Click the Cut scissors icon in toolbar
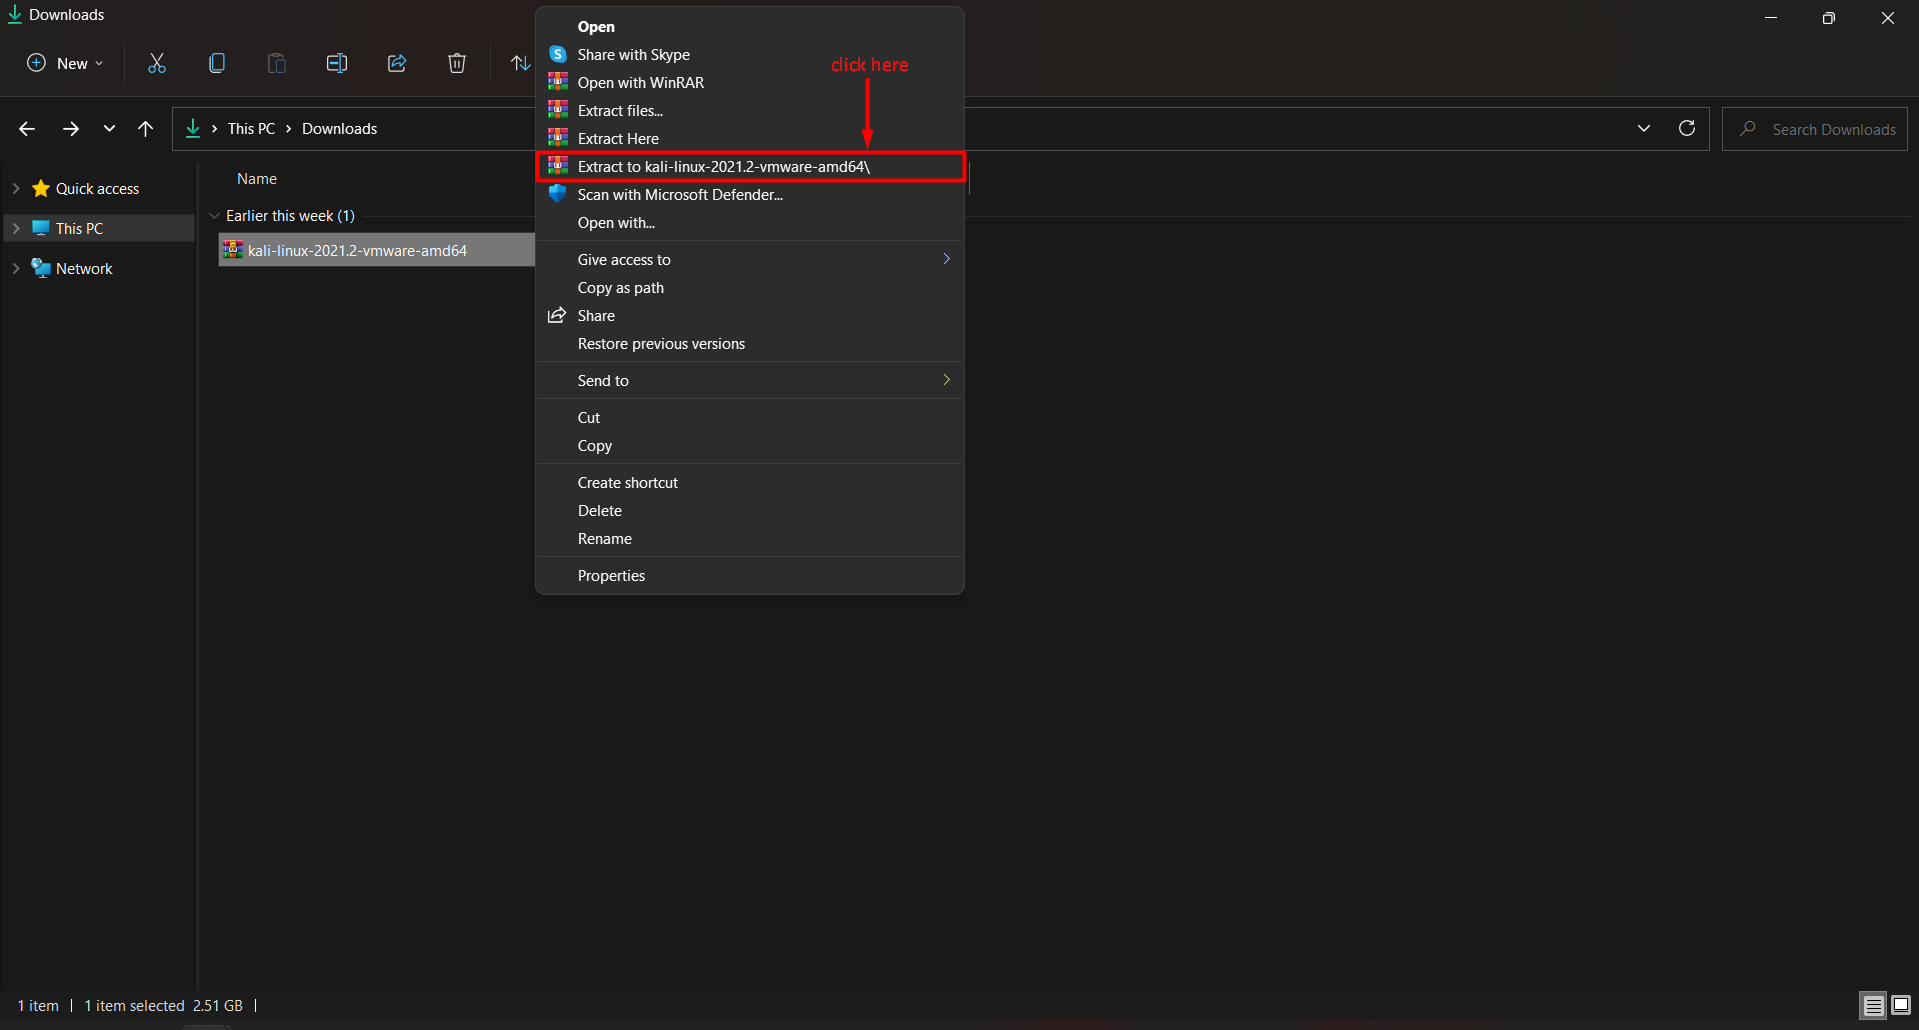The height and width of the screenshot is (1030, 1919). 157,63
